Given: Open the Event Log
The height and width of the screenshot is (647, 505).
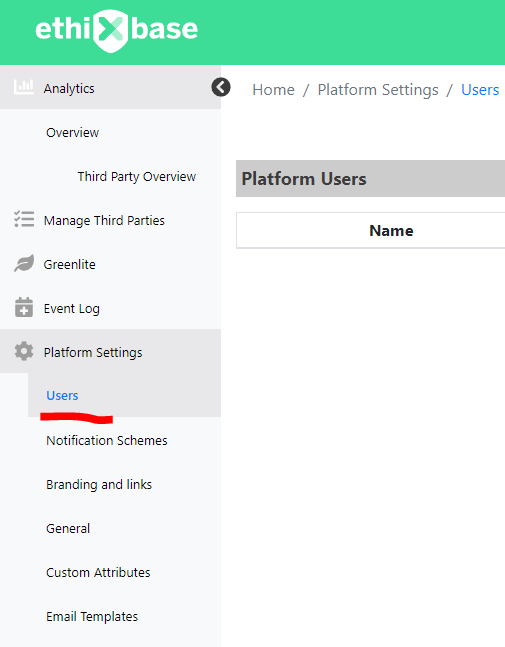Looking at the screenshot, I should point(72,309).
